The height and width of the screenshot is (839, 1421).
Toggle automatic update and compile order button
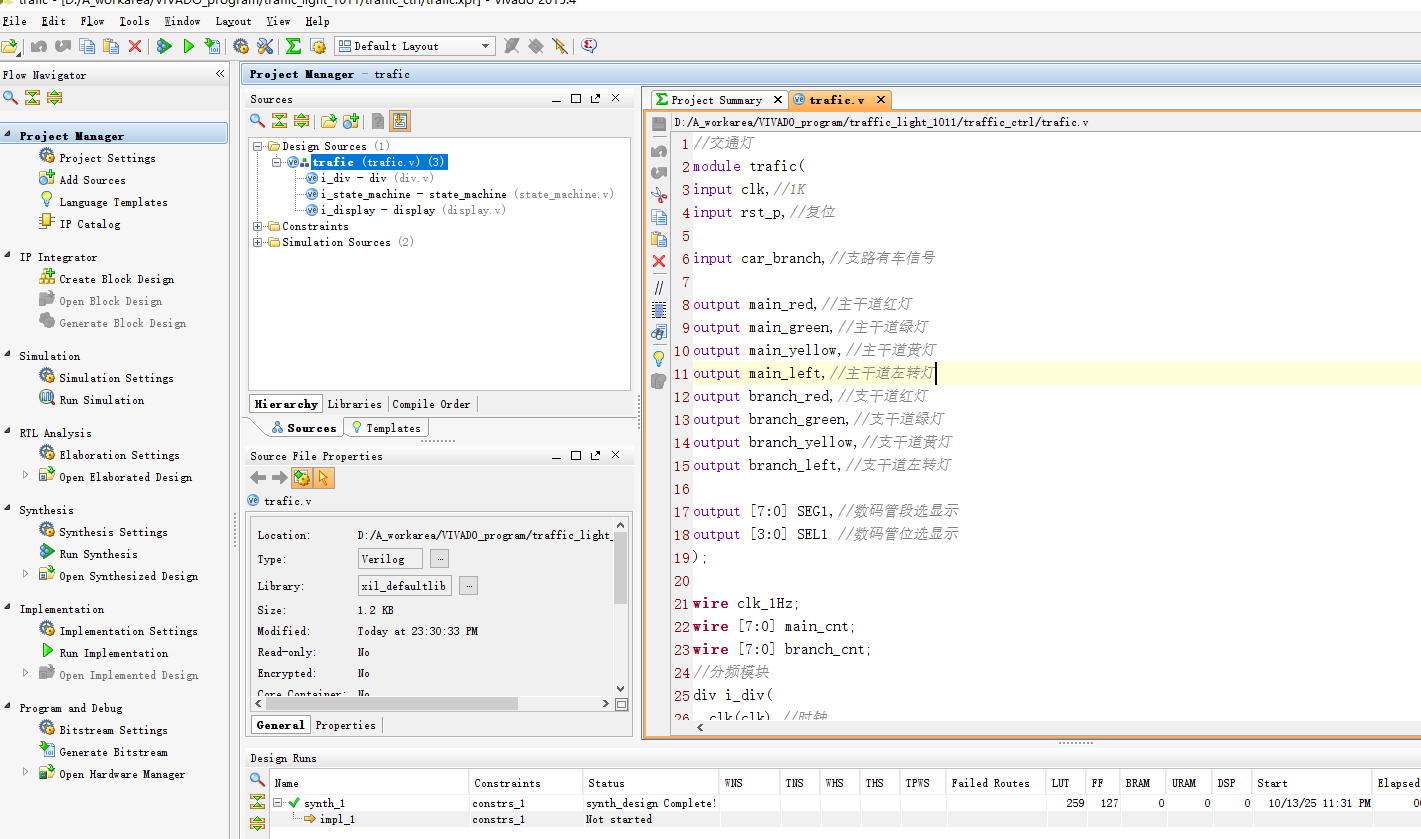click(x=400, y=121)
